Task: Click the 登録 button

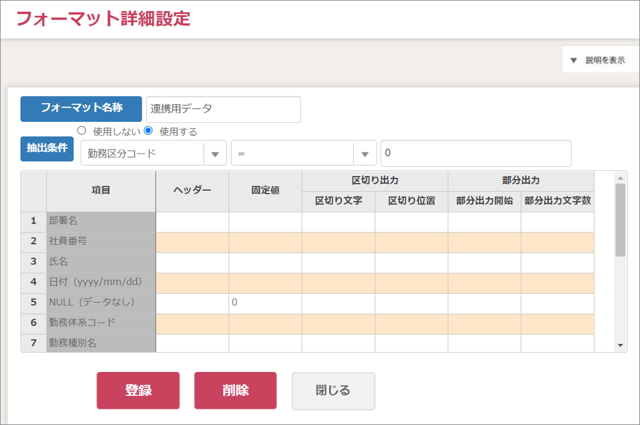Action: pos(138,390)
